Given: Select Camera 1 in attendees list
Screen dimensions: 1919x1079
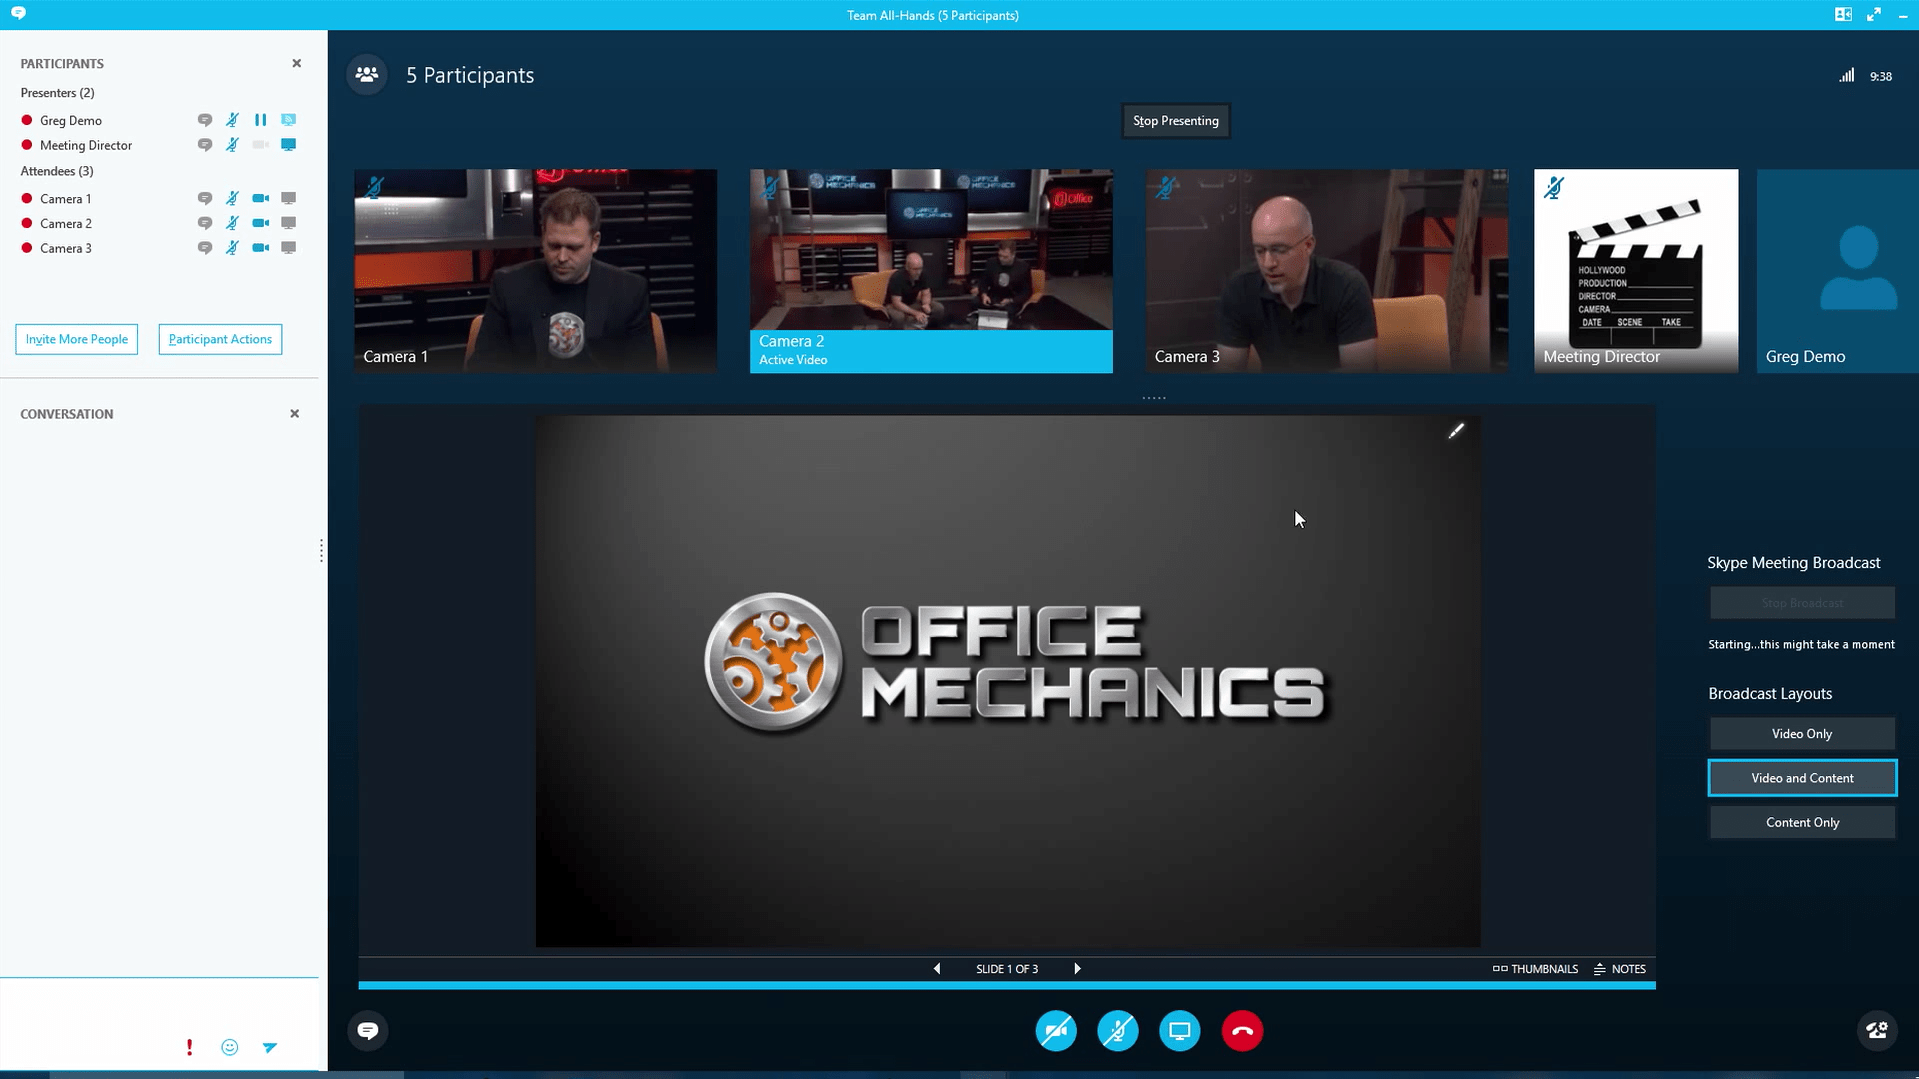Looking at the screenshot, I should [x=65, y=199].
